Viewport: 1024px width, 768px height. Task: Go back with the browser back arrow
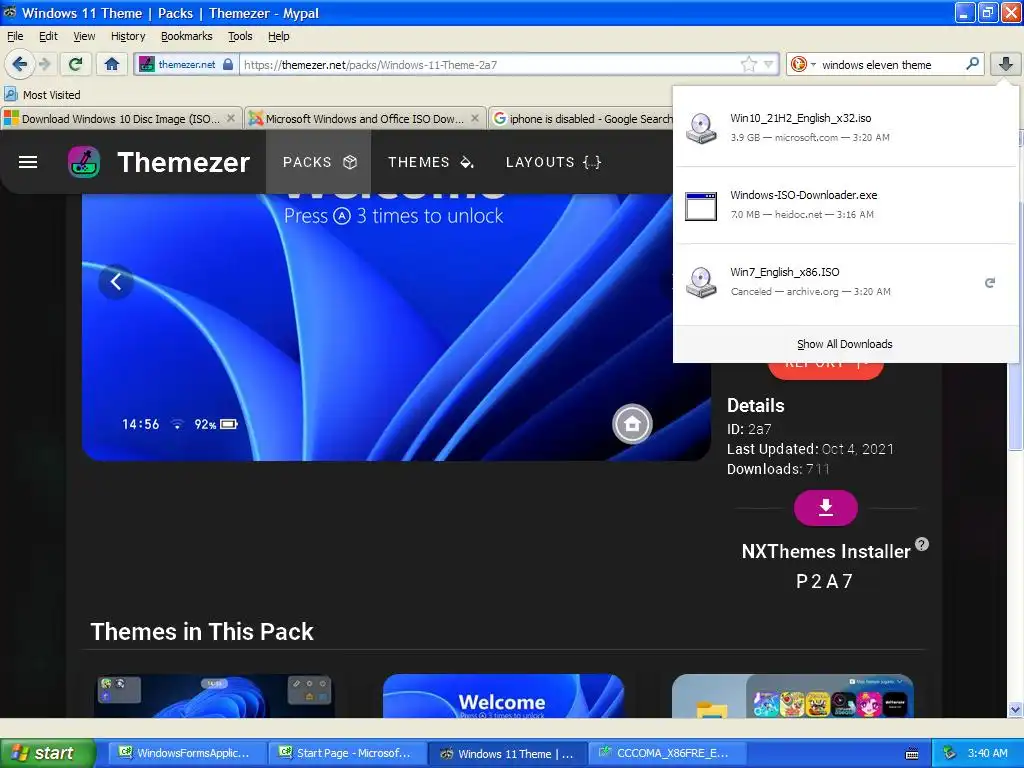click(20, 64)
